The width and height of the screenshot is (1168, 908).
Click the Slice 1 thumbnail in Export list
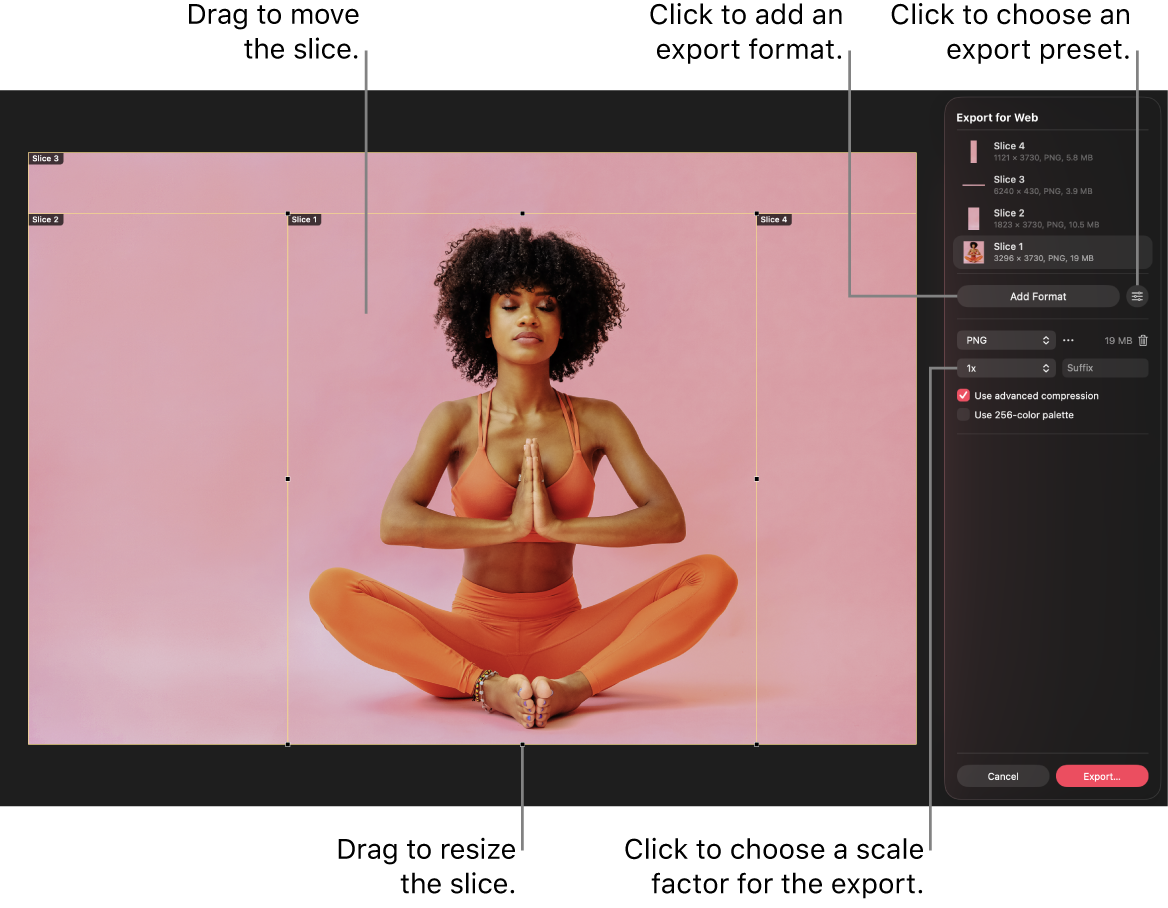[973, 251]
